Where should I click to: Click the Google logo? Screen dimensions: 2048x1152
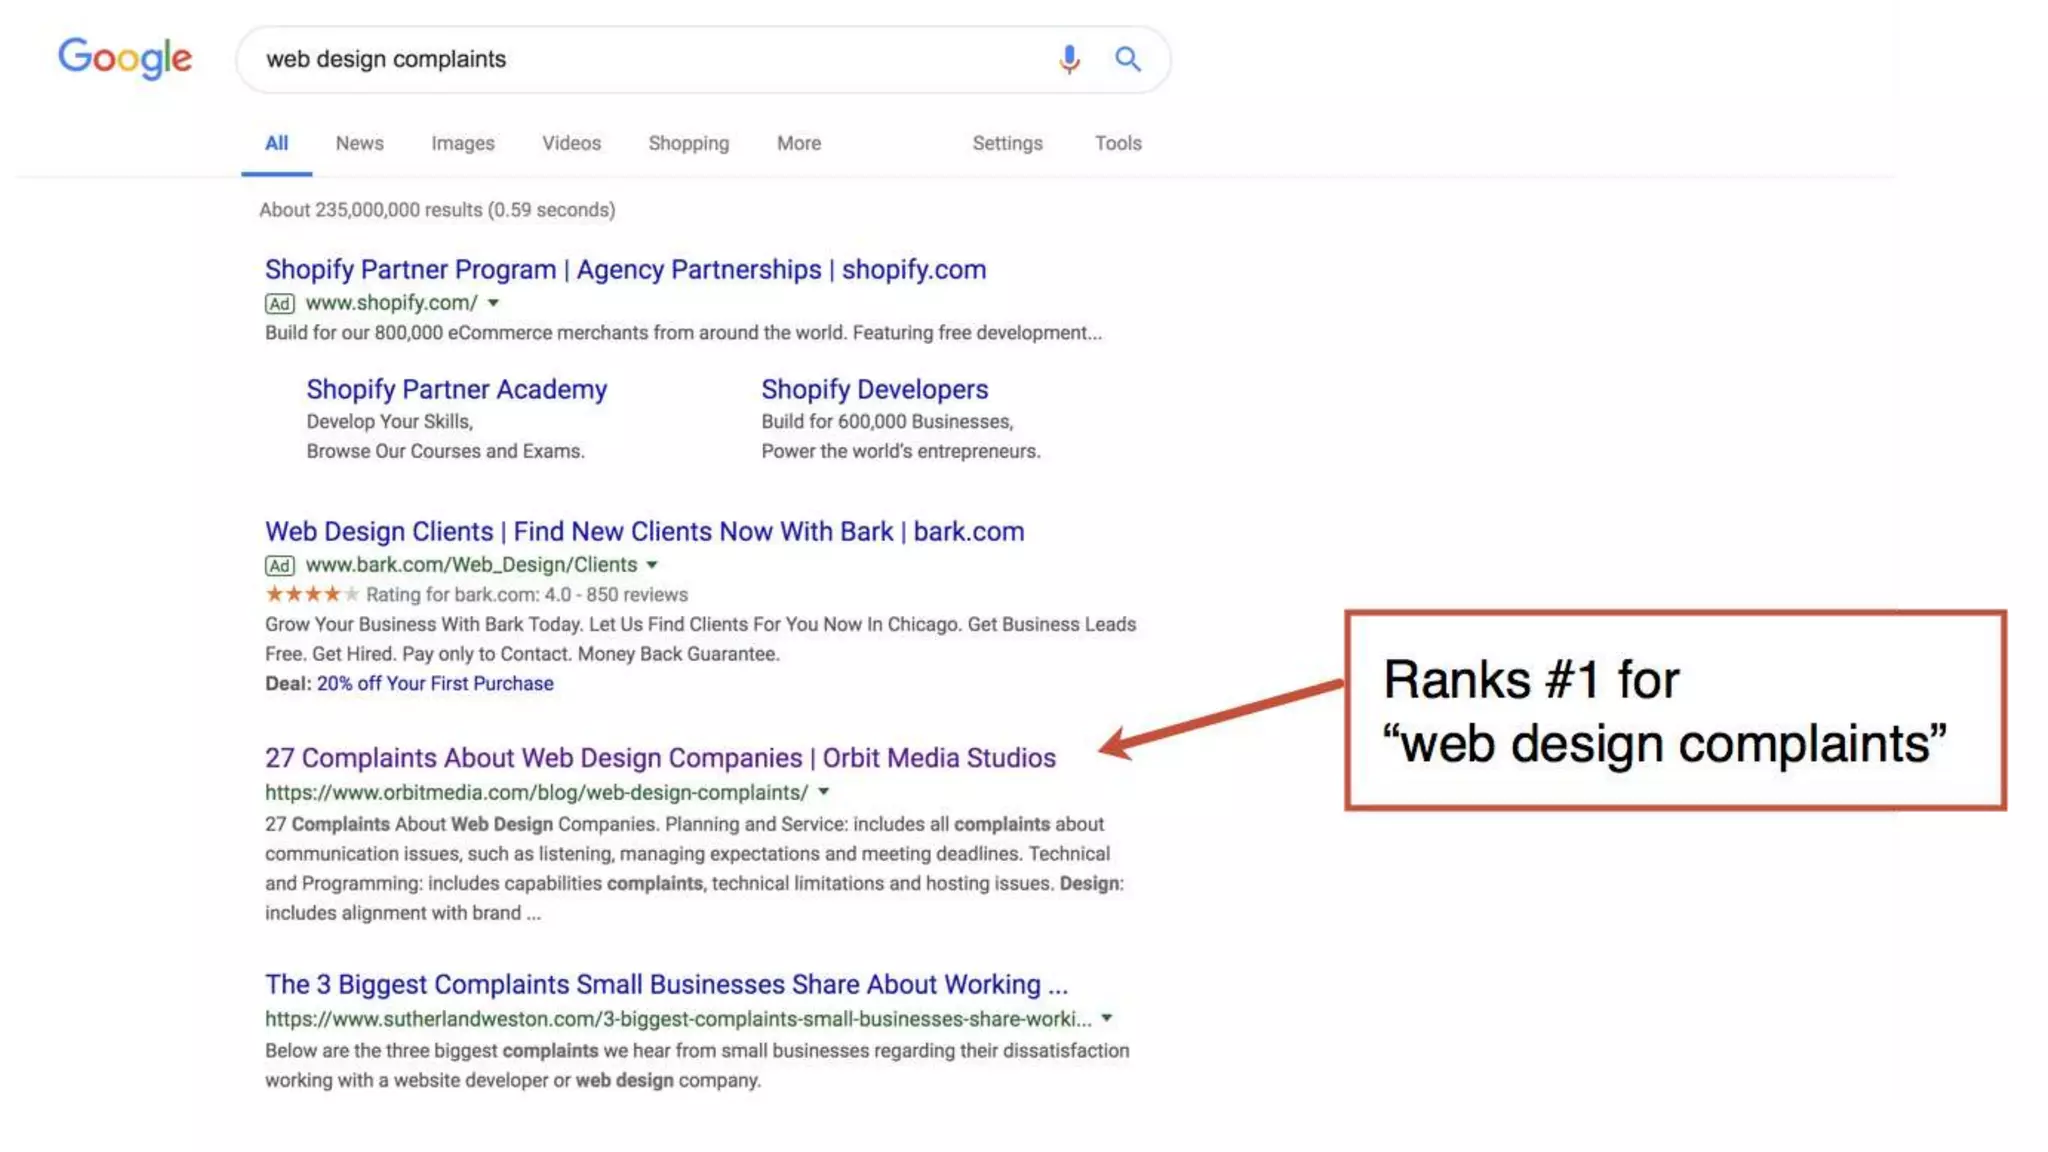[x=125, y=58]
